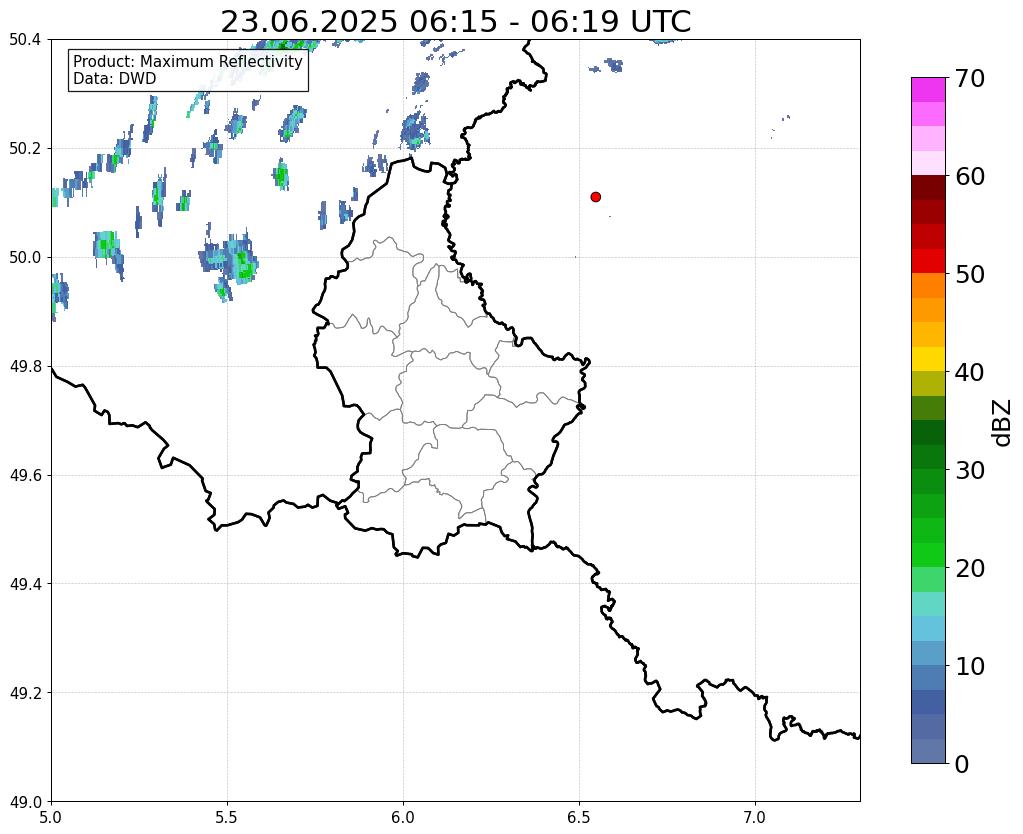This screenshot has height=834, width=1023.
Task: Click the colorbar label '10'
Action: coord(970,666)
